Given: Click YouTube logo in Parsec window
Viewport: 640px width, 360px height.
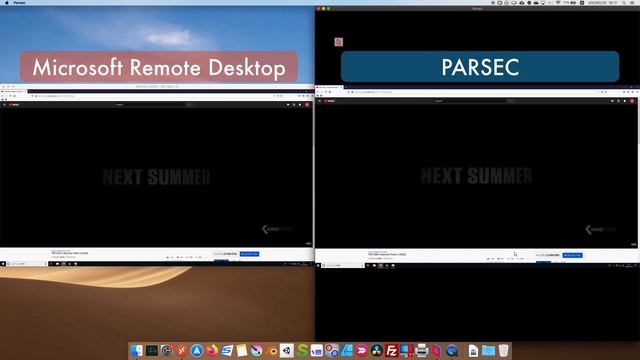Looking at the screenshot, I should 330,100.
